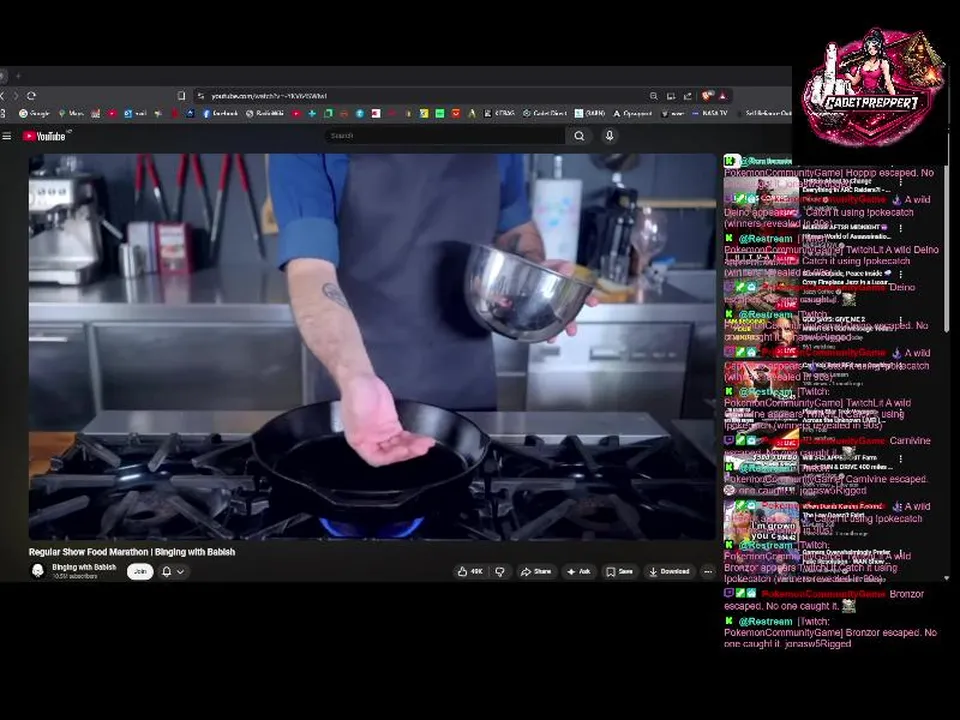This screenshot has width=960, height=720.
Task: Click the youtube.com address bar URL
Action: (x=269, y=96)
